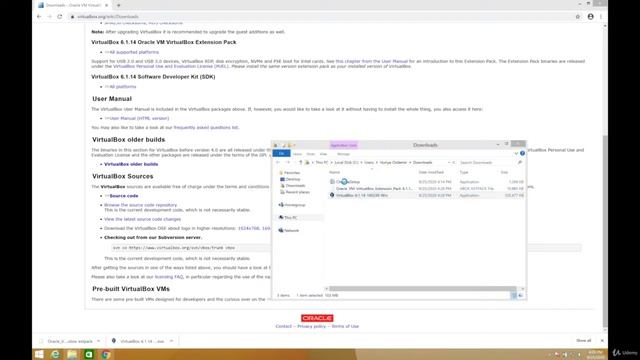Open the File tab in the Downloads Explorer window
Viewport: 640px width, 360px height.
point(281,153)
